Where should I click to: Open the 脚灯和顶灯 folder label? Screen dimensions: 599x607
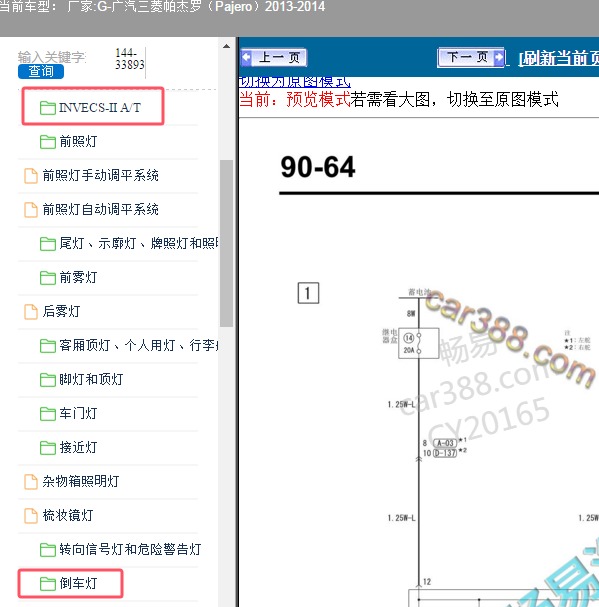click(91, 379)
